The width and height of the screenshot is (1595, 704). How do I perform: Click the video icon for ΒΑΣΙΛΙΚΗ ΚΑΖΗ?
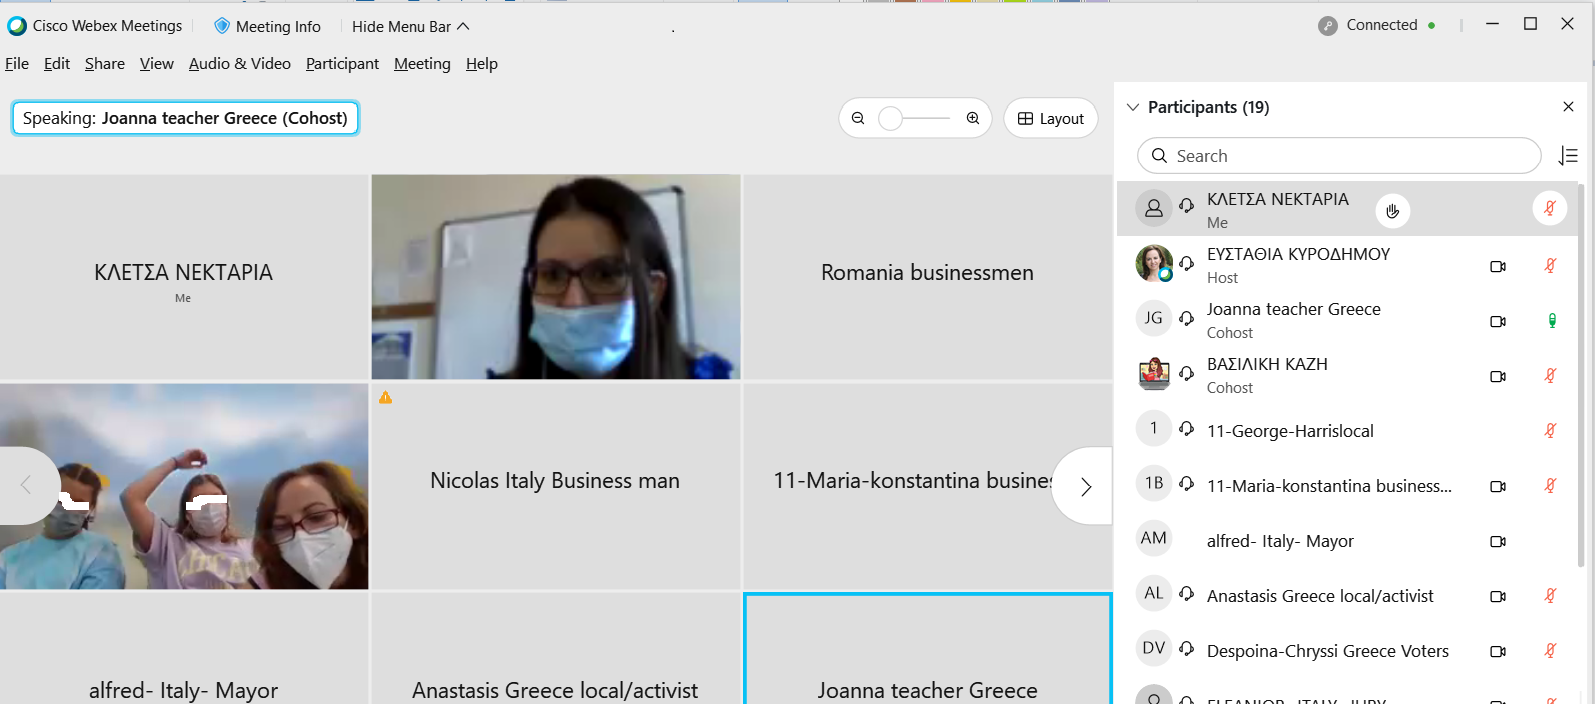1498,377
